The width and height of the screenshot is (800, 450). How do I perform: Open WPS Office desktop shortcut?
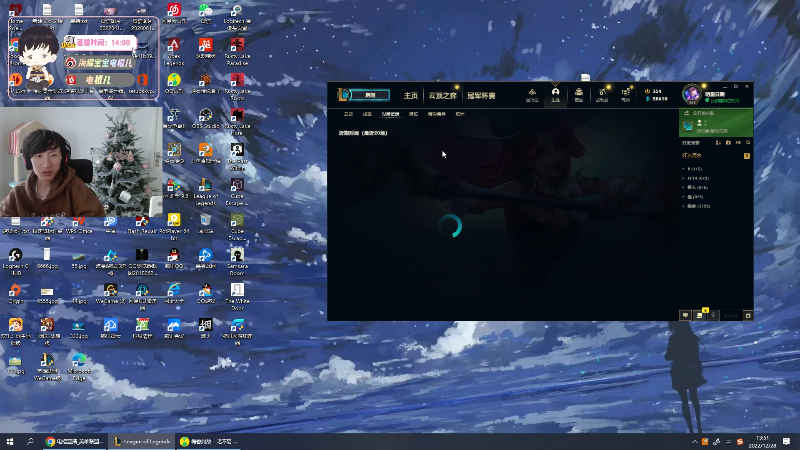coord(79,224)
